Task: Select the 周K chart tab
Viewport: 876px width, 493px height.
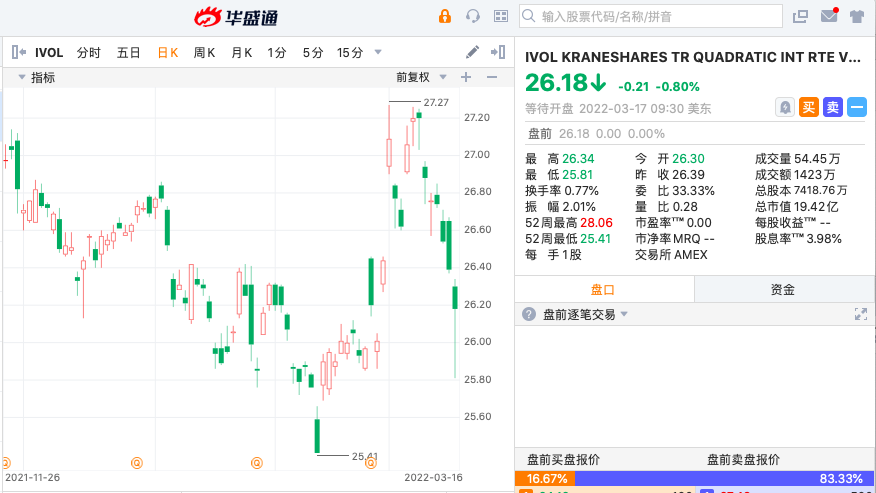Action: (204, 53)
